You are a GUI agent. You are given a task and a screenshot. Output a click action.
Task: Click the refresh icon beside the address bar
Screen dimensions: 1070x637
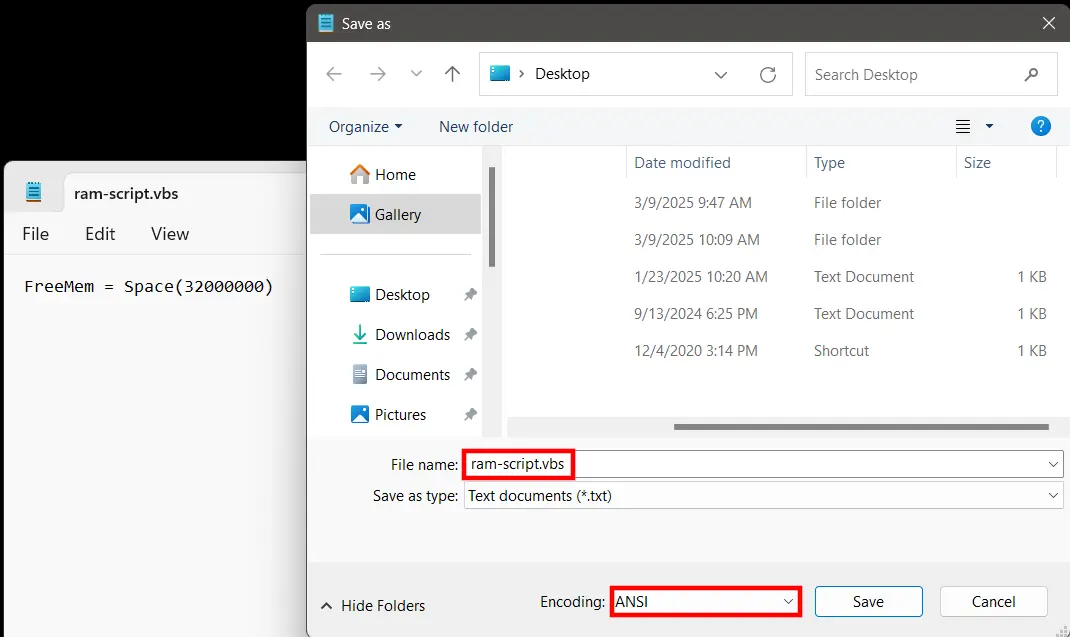pyautogui.click(x=768, y=74)
